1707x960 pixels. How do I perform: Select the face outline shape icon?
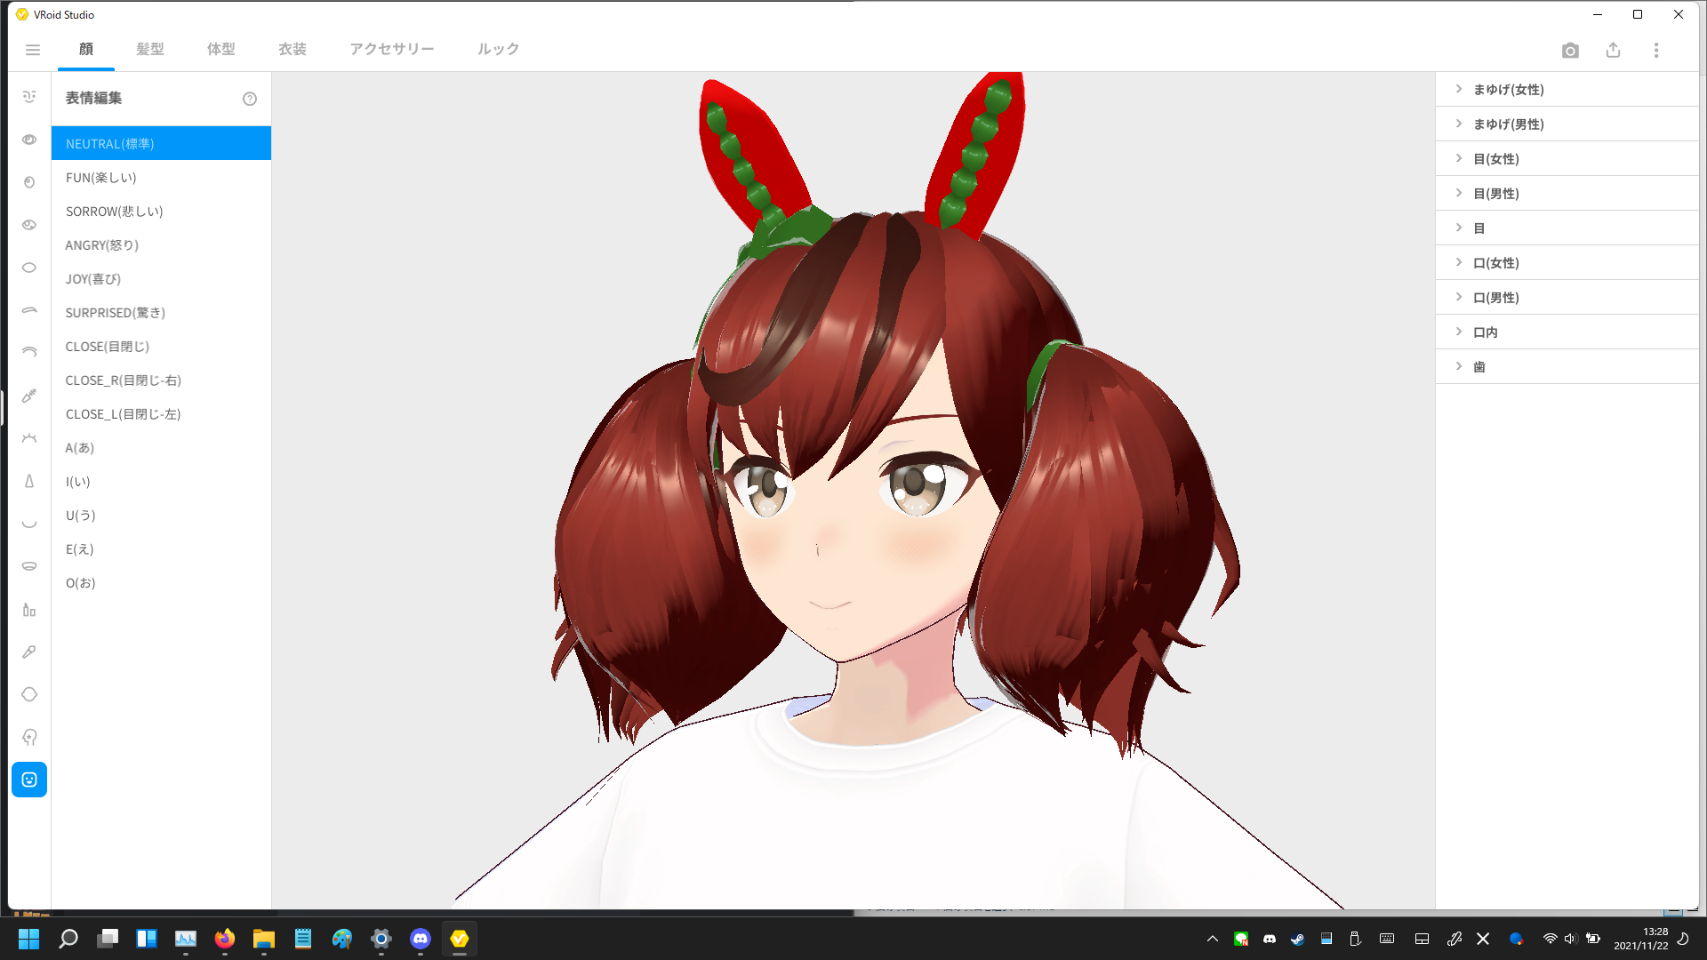click(x=29, y=694)
